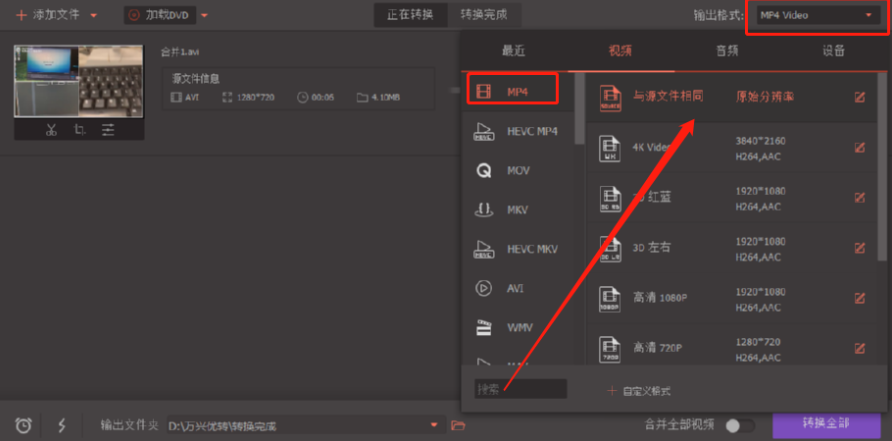Switch to the 正在转换 tab

[x=410, y=15]
